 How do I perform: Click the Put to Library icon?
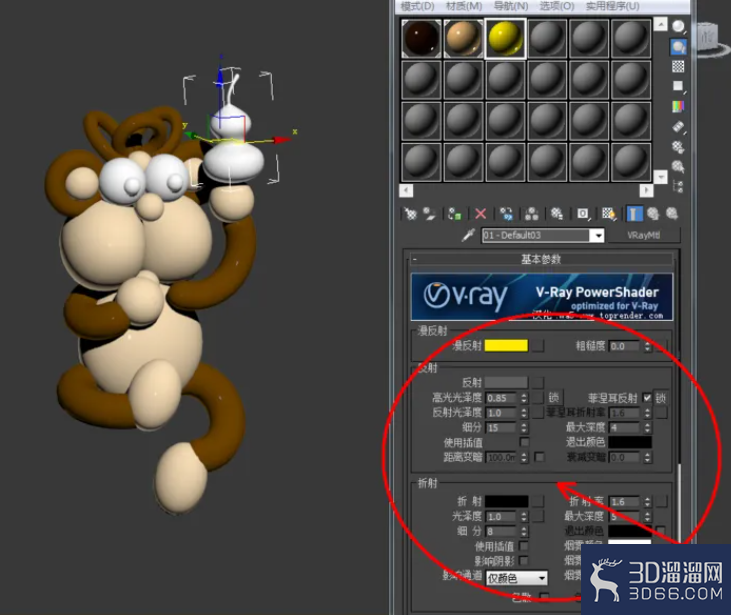point(557,214)
